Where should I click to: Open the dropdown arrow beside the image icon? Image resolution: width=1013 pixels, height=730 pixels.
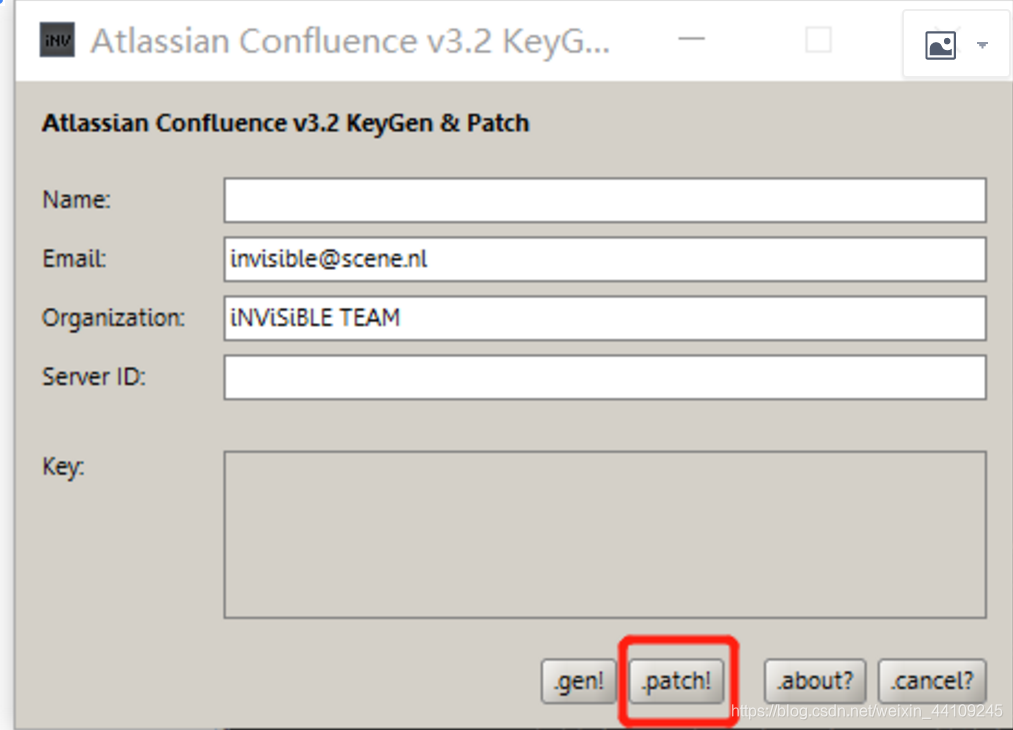982,45
